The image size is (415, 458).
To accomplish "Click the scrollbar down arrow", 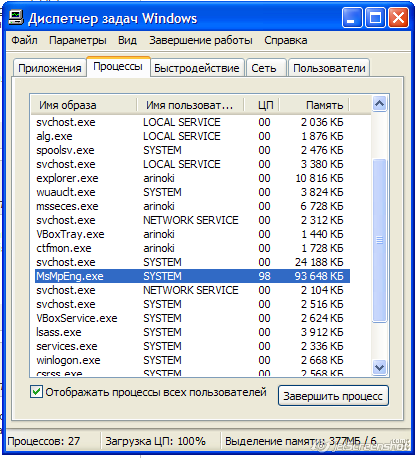I will (380, 367).
